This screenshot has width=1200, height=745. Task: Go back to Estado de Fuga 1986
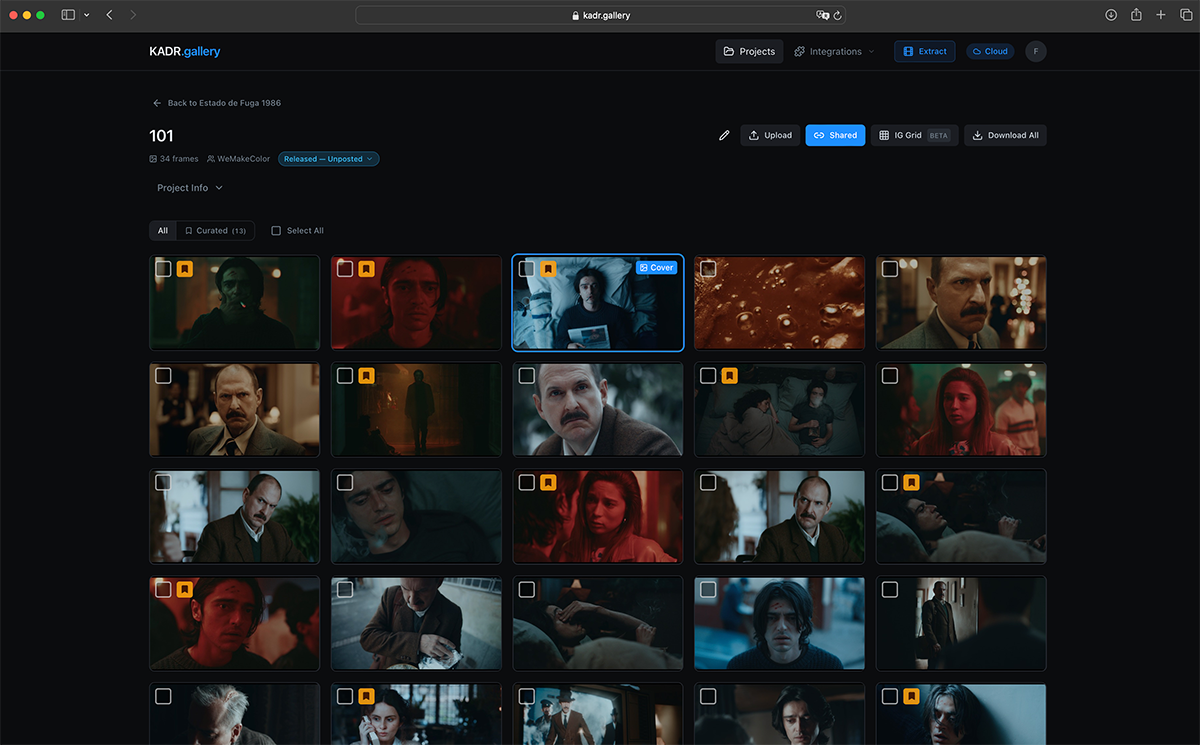(x=217, y=103)
